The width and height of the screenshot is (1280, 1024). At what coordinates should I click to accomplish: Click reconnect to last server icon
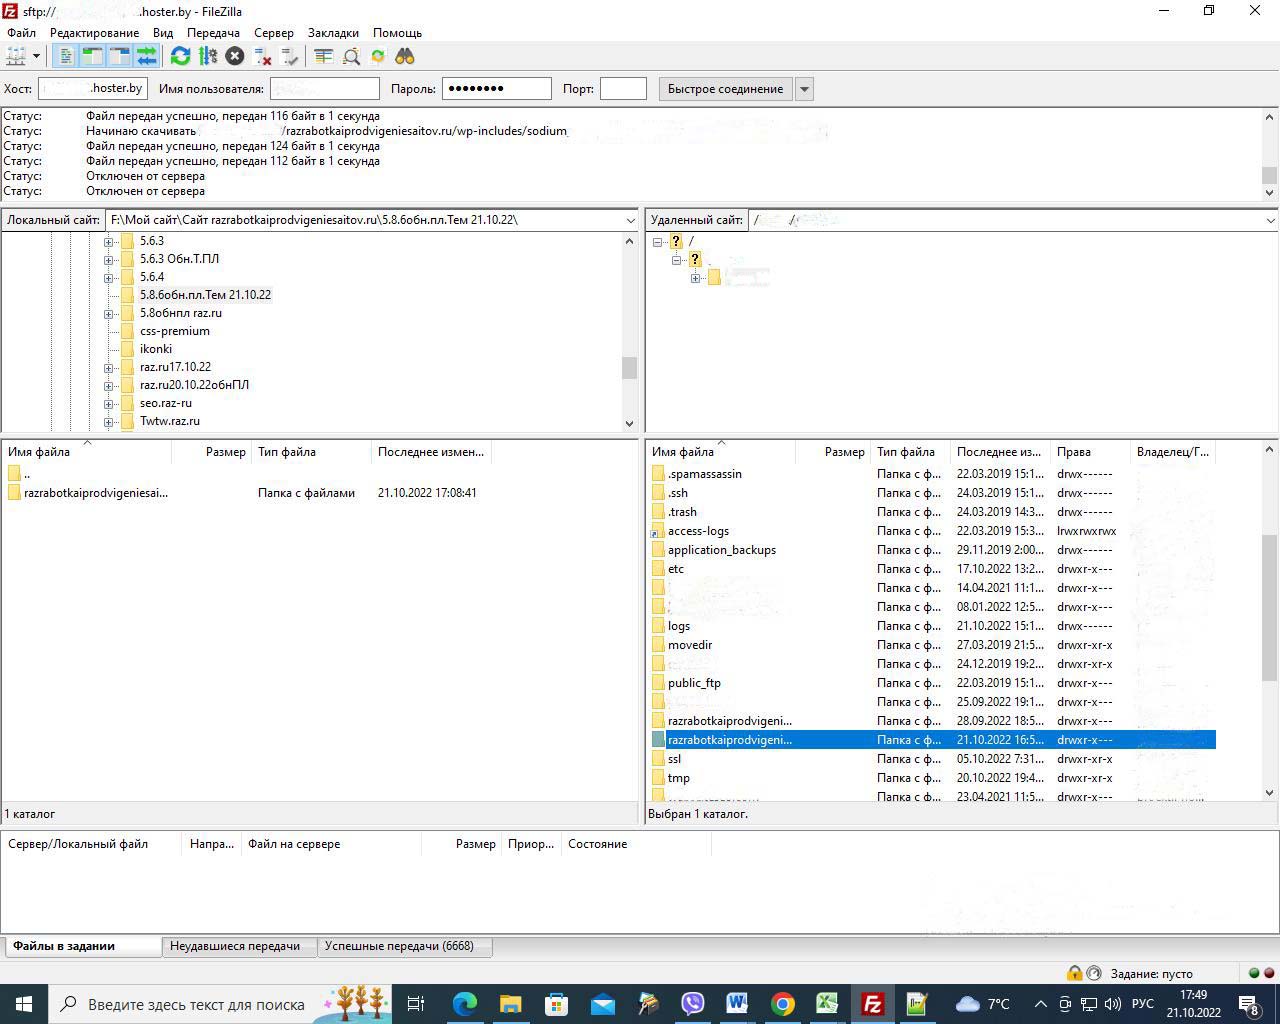tap(290, 56)
